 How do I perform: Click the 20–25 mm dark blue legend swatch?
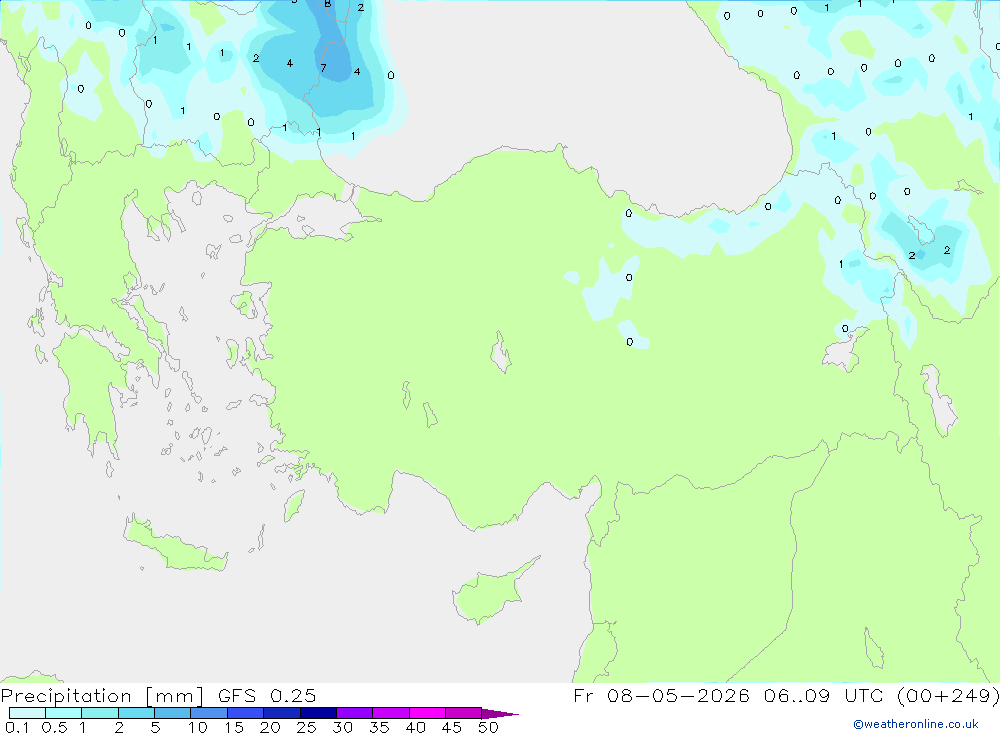click(282, 713)
